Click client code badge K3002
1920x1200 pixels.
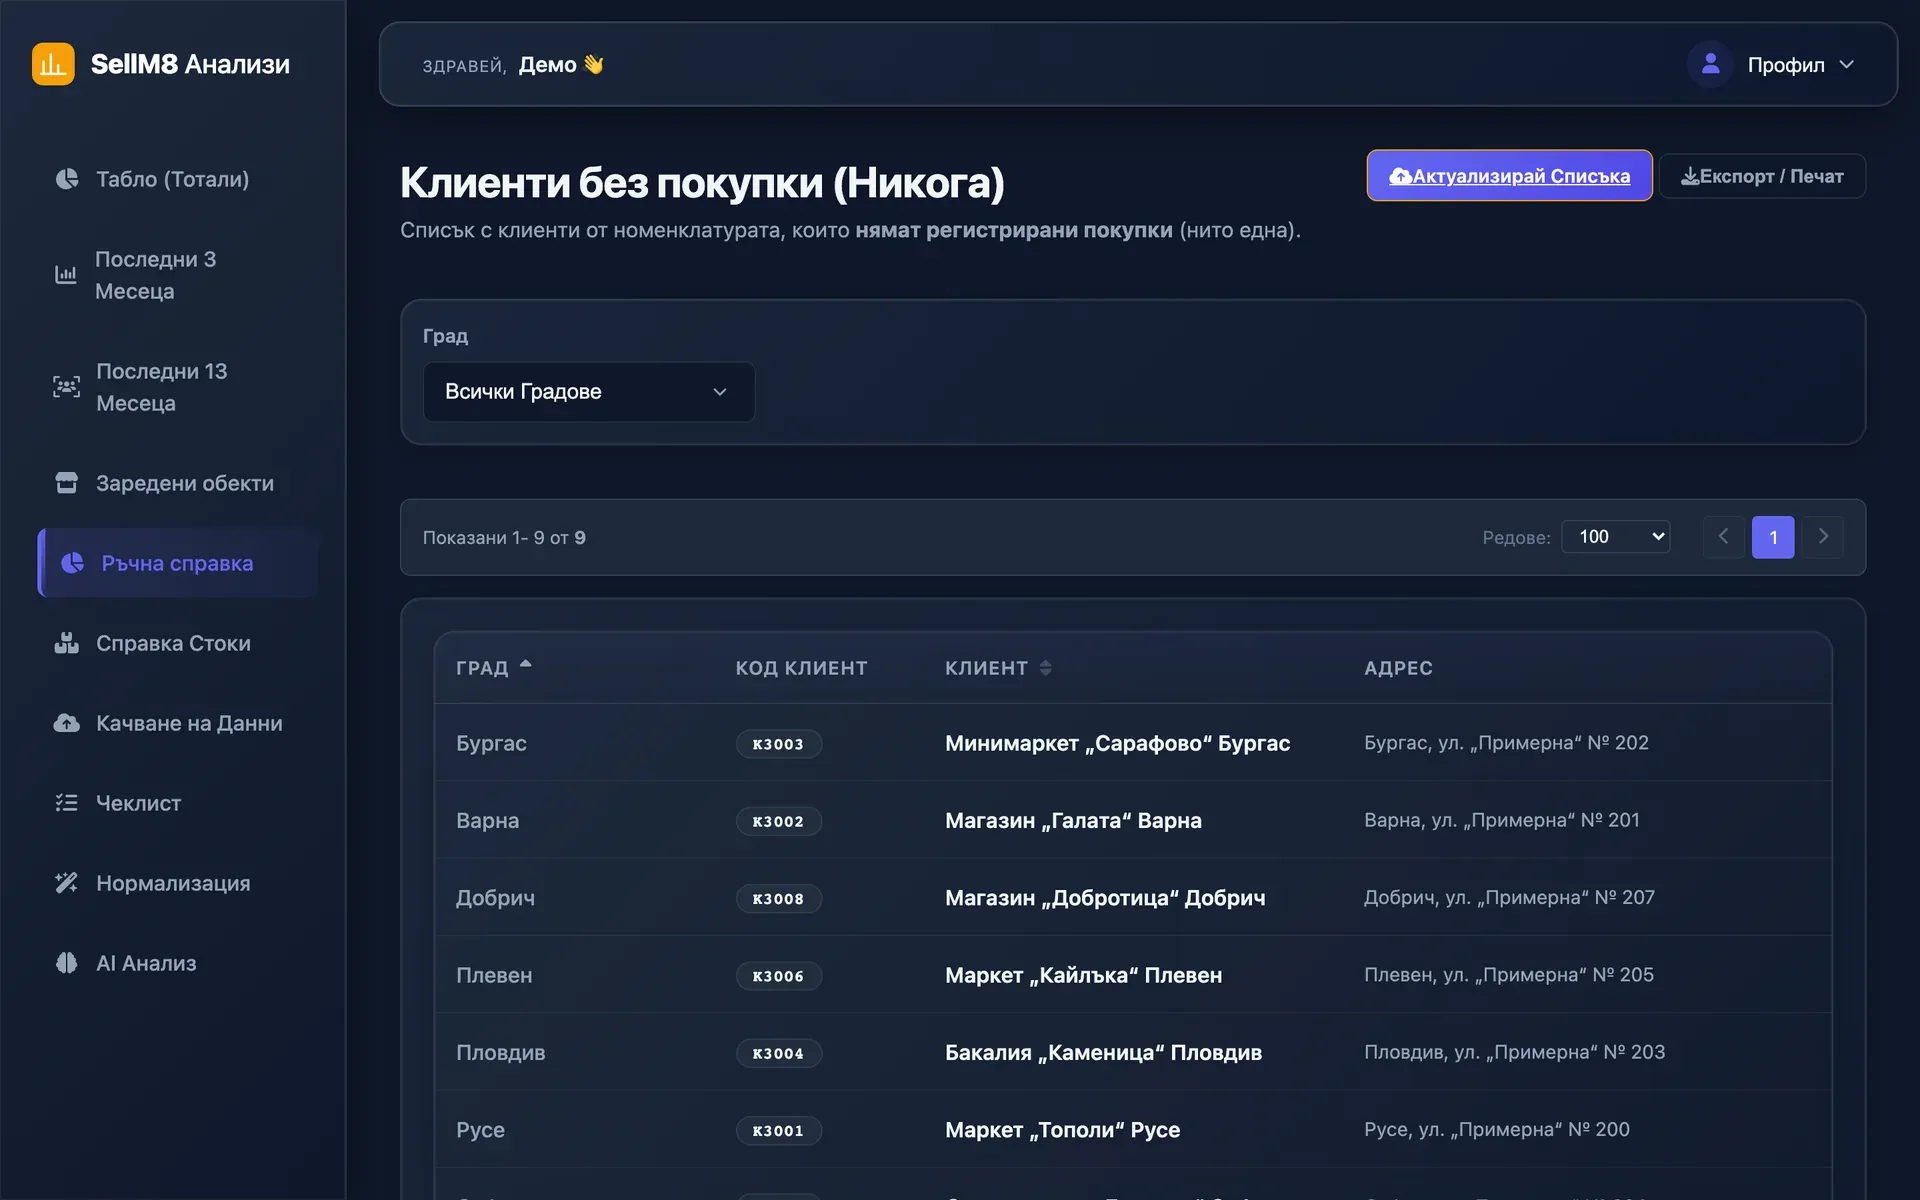point(778,821)
